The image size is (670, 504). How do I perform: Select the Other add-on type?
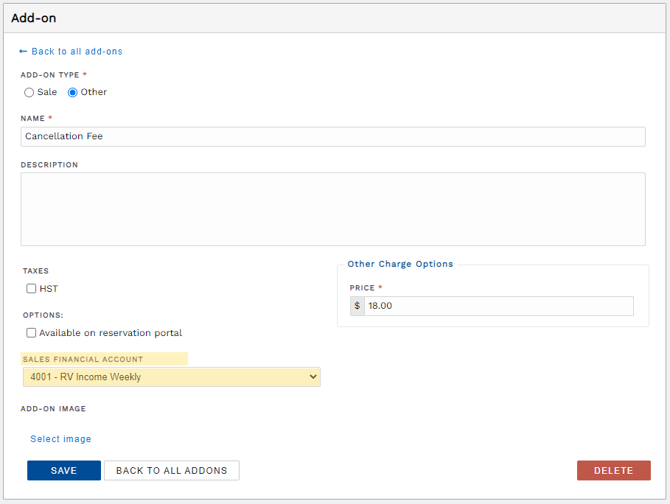coord(73,92)
